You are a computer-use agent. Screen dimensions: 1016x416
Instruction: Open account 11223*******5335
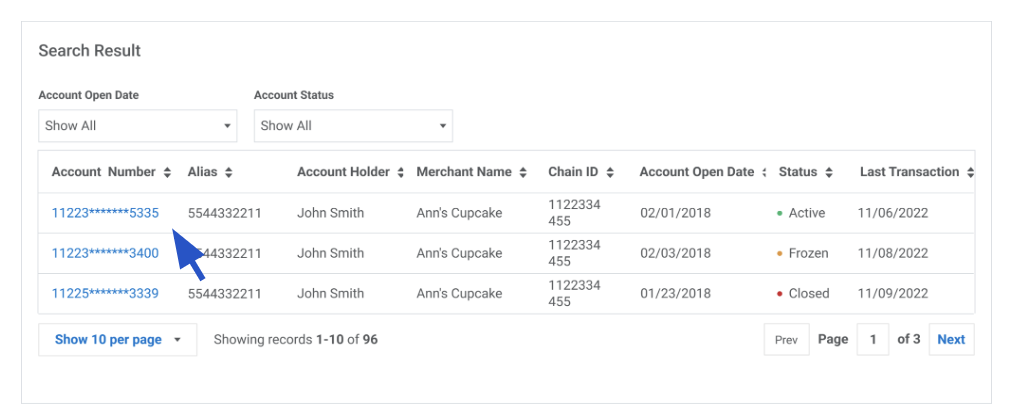(105, 213)
